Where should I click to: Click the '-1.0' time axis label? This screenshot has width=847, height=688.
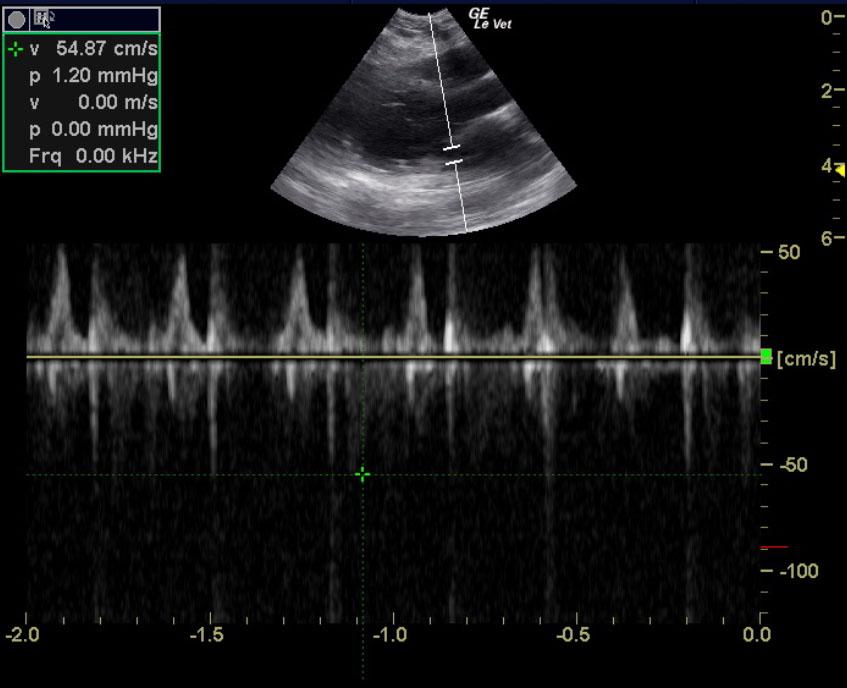pos(390,635)
